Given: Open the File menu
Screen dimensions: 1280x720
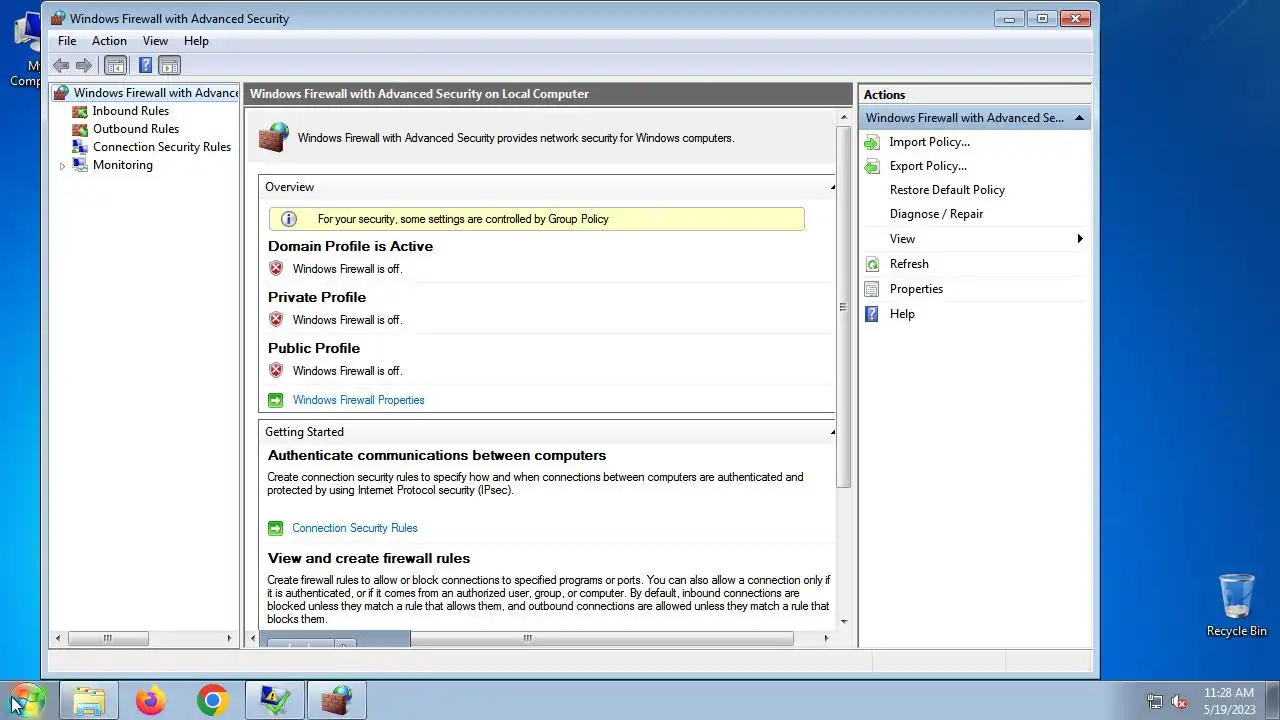Looking at the screenshot, I should pos(67,41).
